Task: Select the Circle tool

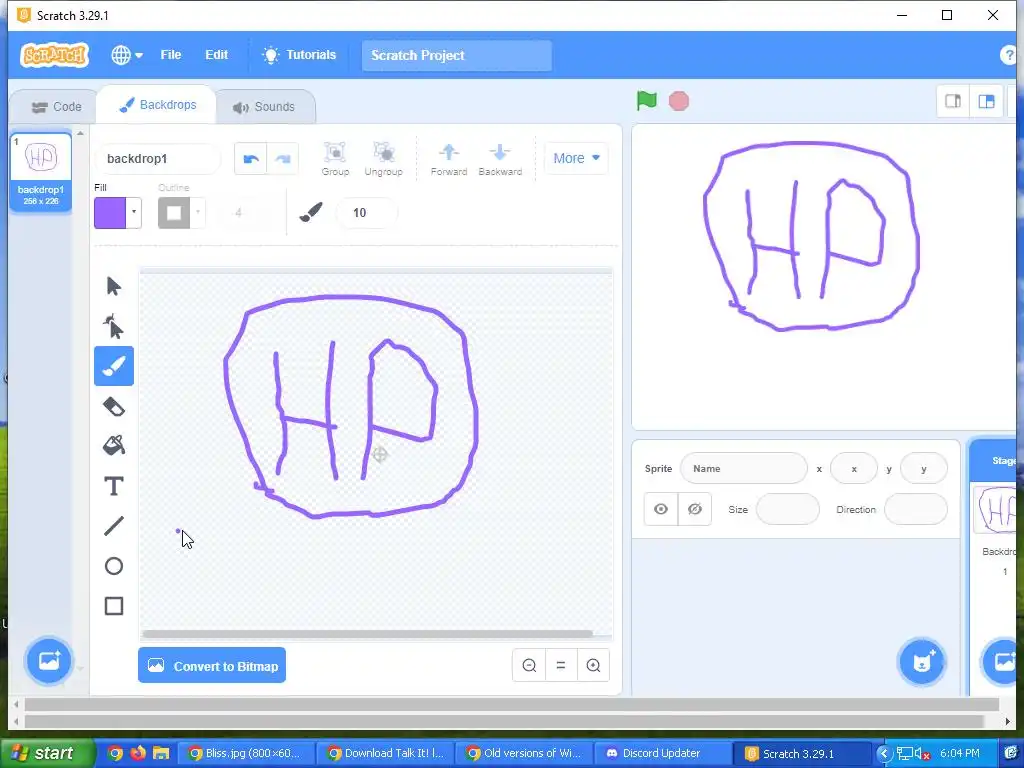Action: (x=114, y=566)
